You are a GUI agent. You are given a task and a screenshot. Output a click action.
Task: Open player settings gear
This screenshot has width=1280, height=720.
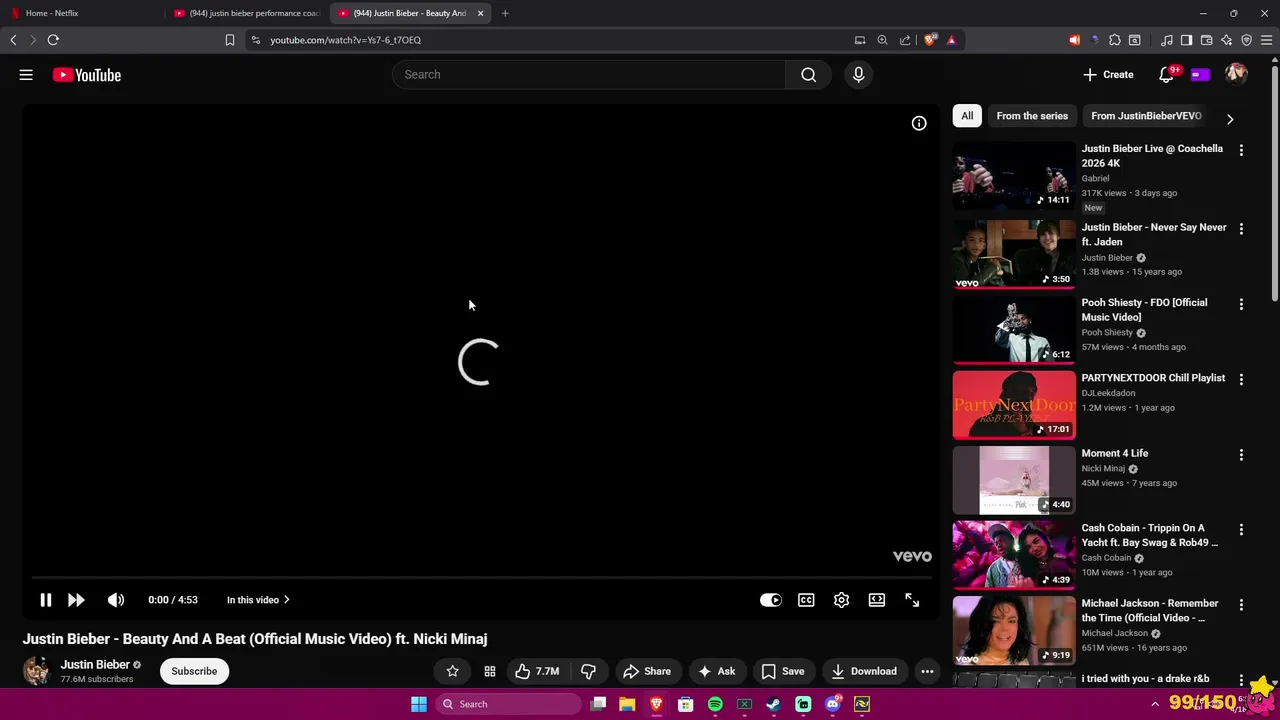click(841, 600)
